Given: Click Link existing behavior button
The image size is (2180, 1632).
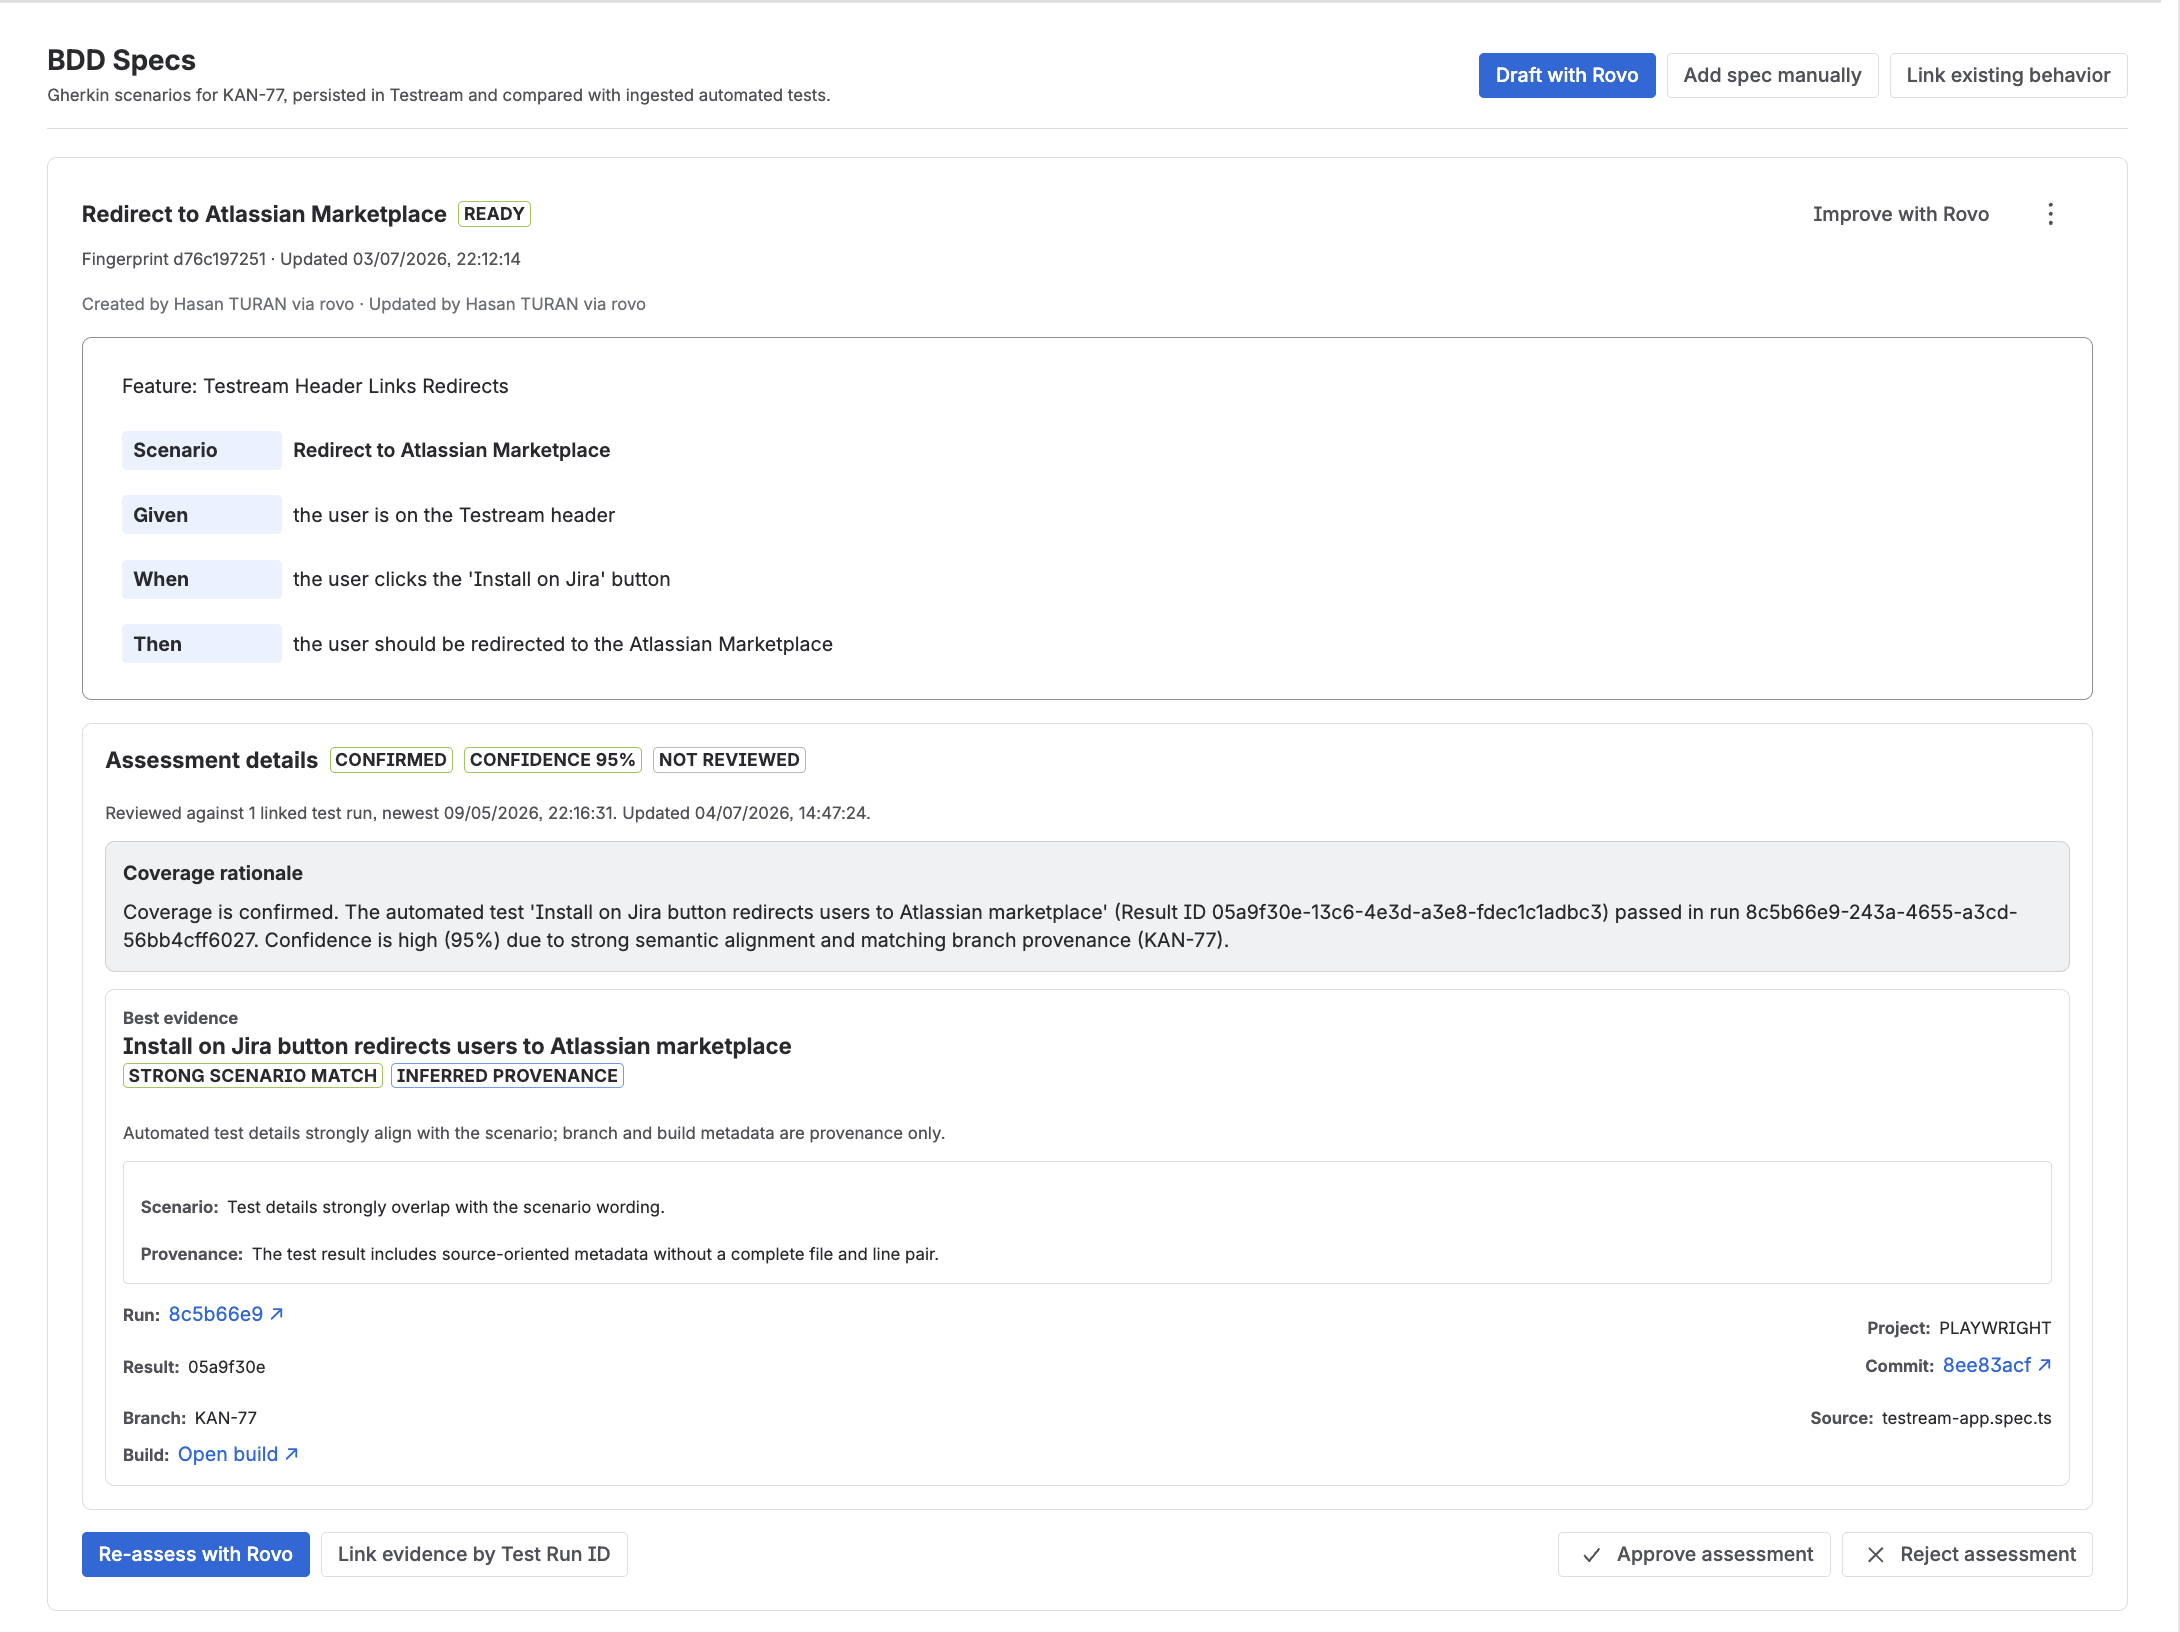Looking at the screenshot, I should pyautogui.click(x=2008, y=75).
